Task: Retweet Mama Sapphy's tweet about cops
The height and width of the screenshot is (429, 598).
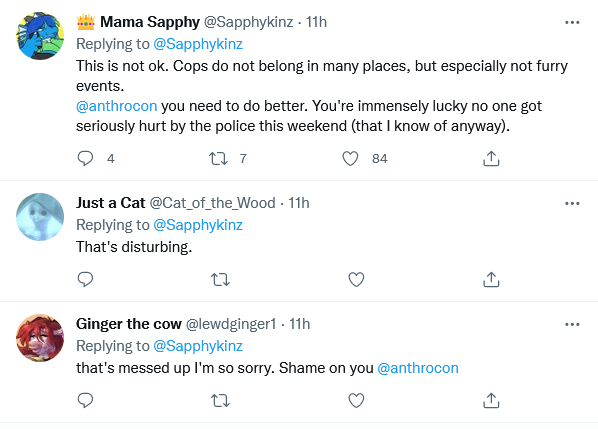Action: [219, 158]
